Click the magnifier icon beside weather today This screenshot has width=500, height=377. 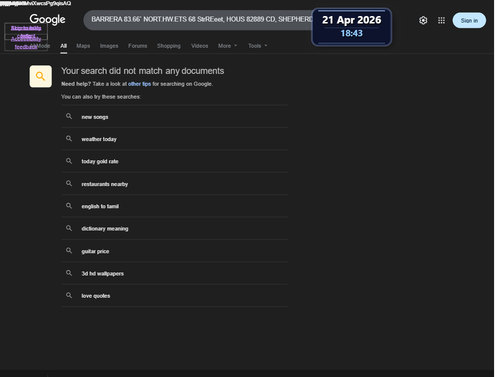69,139
